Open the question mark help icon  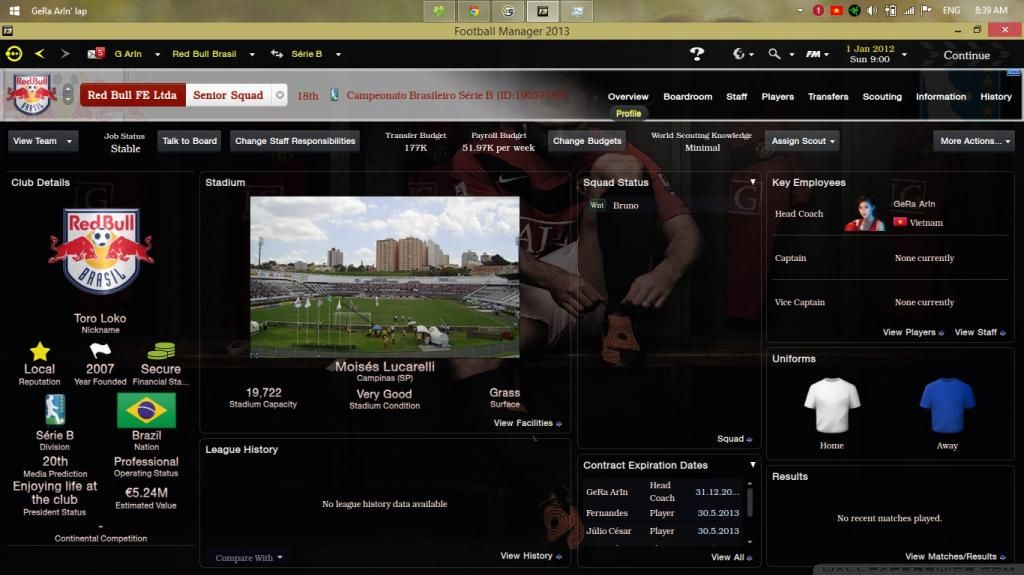click(x=697, y=54)
